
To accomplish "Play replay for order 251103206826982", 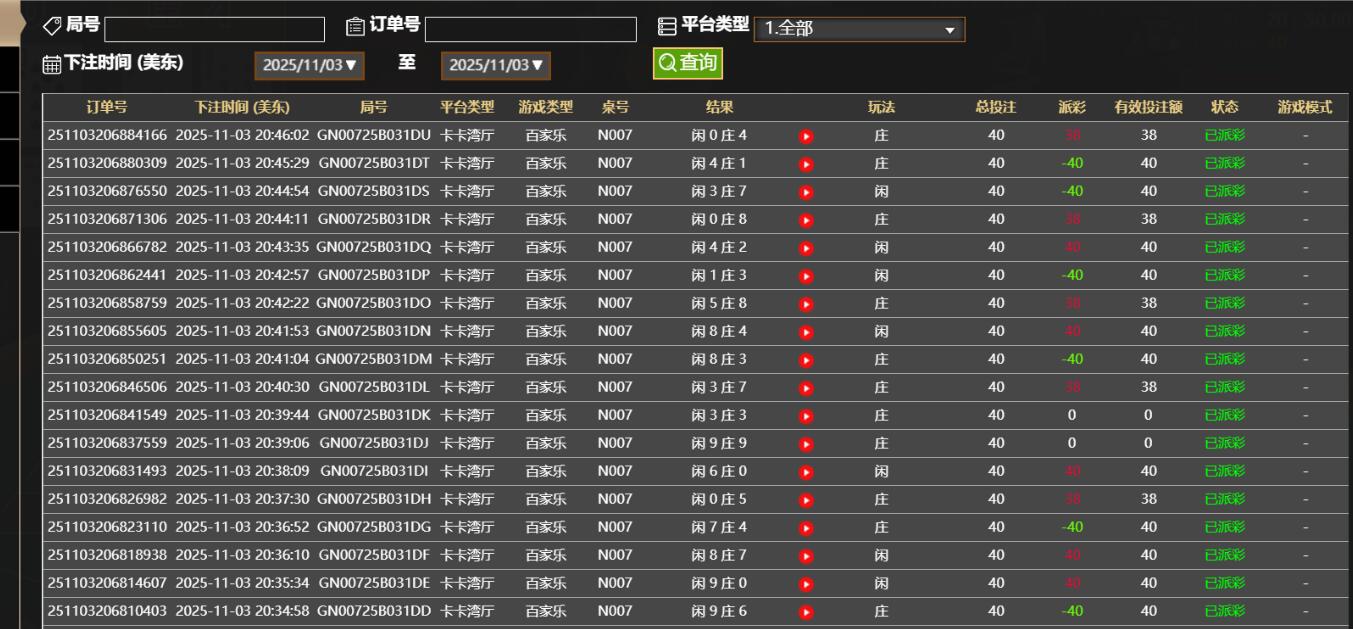I will coord(806,500).
